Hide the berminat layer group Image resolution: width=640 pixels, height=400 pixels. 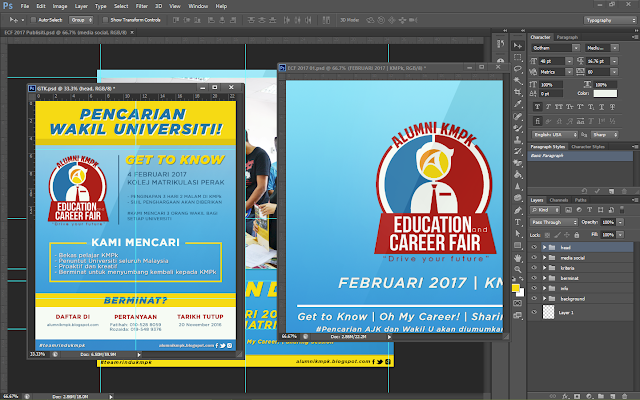tap(534, 278)
